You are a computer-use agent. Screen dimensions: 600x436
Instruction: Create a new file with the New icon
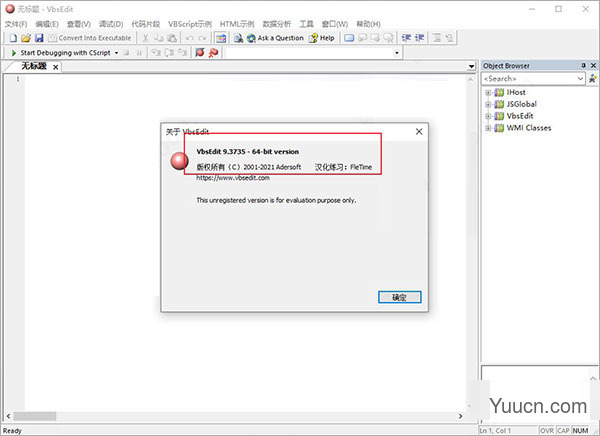[x=13, y=38]
